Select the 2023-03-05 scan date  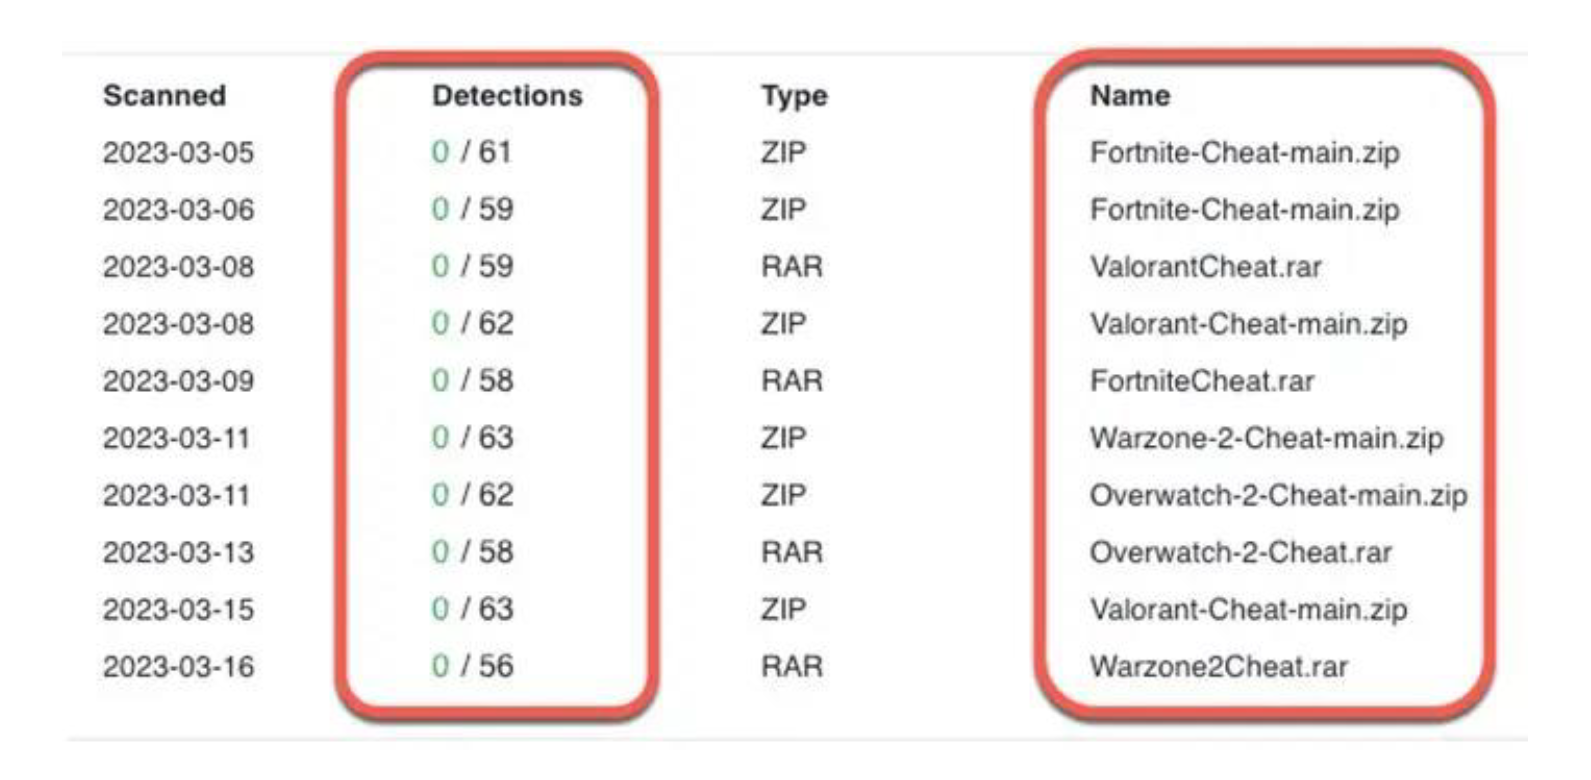(x=178, y=153)
